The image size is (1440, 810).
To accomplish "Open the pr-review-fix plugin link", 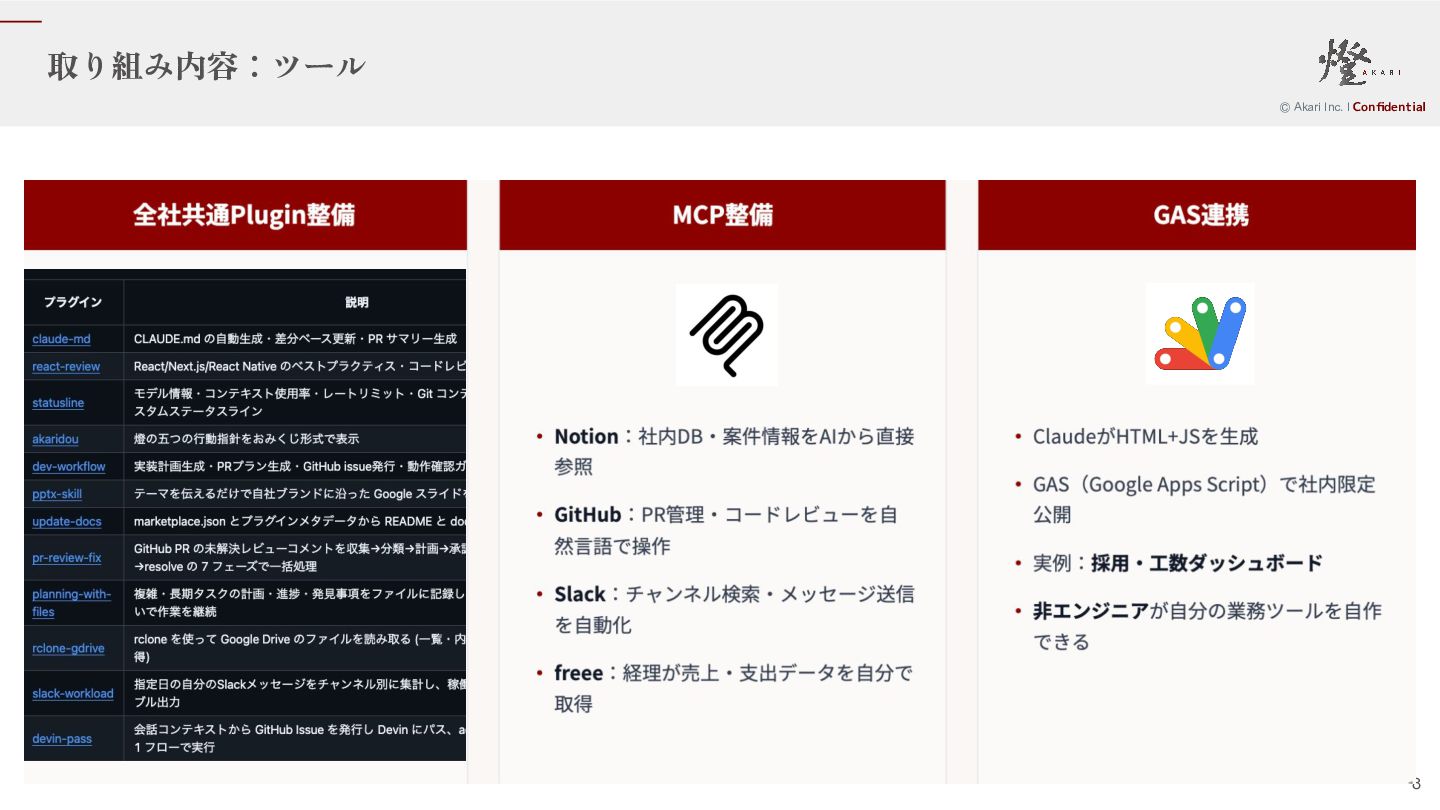I will [x=66, y=558].
